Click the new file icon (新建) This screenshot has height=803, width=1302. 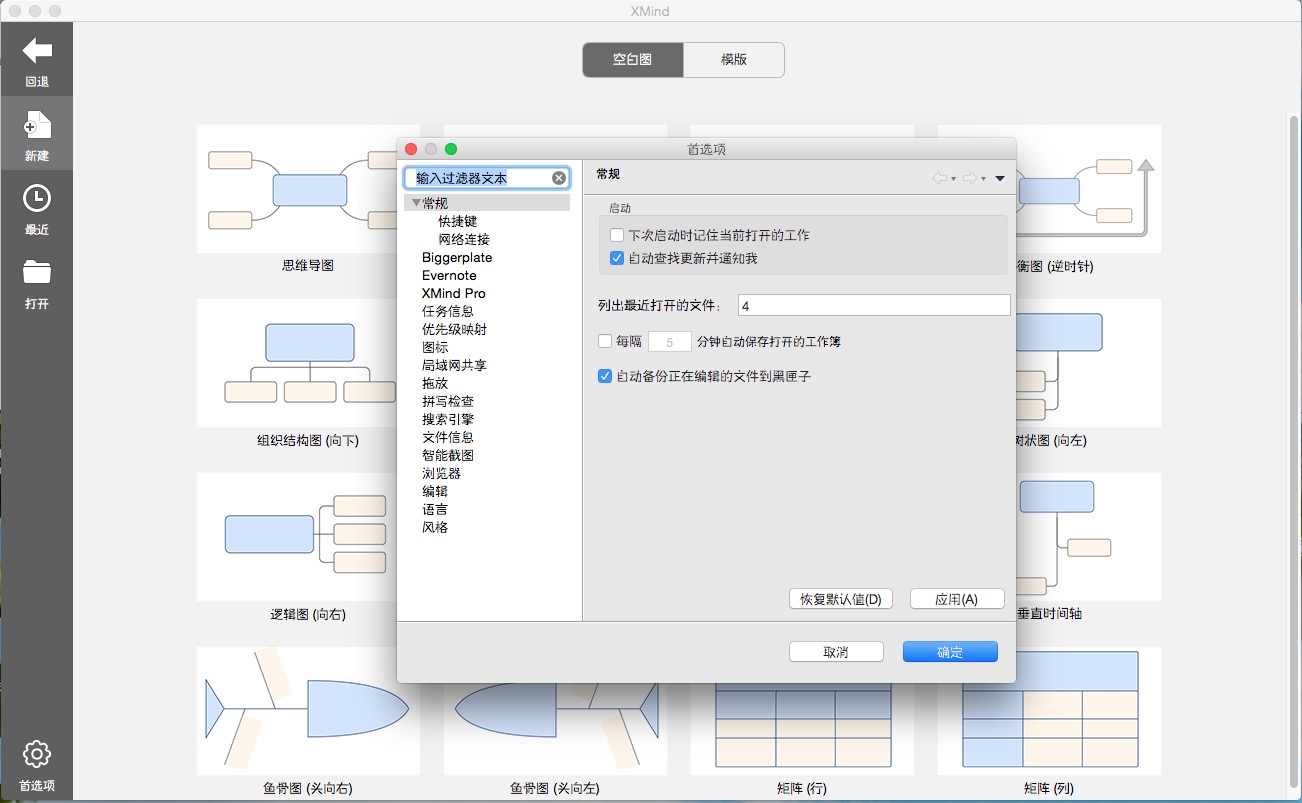(x=37, y=126)
